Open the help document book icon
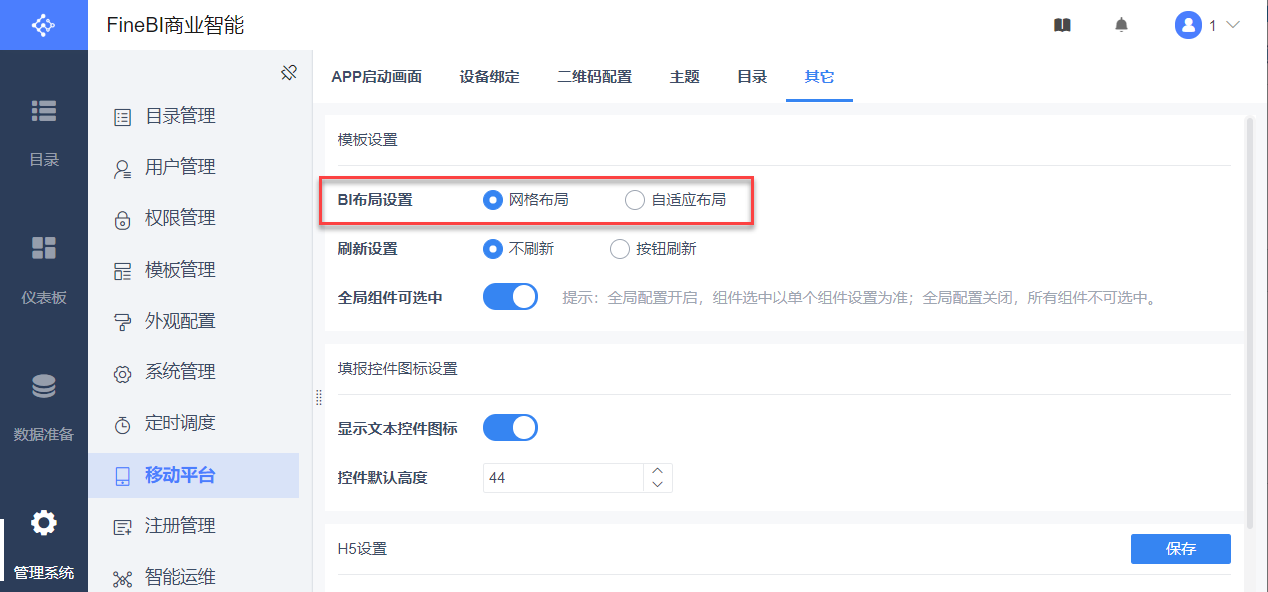Screen dimensions: 1268x592 point(1062,25)
